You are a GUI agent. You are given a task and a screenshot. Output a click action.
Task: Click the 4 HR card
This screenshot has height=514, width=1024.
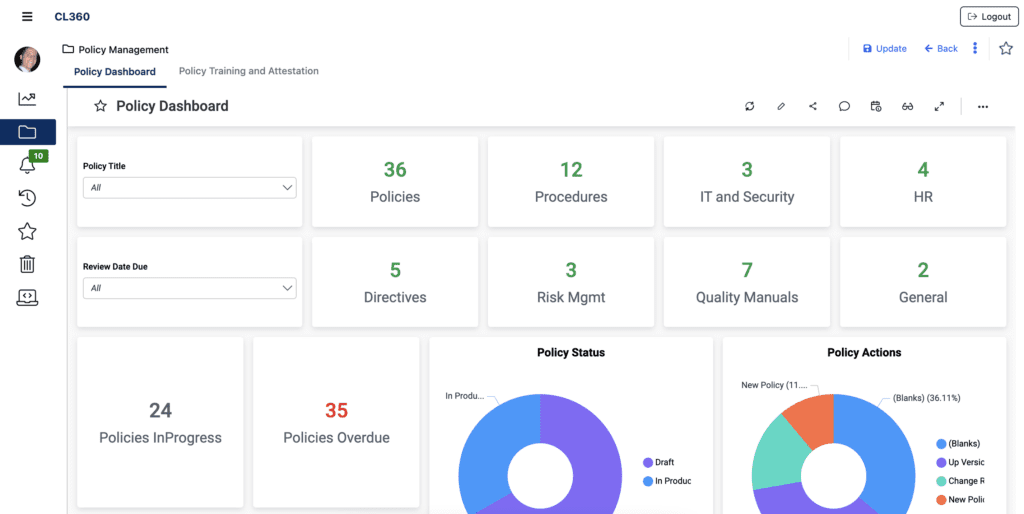[923, 182]
